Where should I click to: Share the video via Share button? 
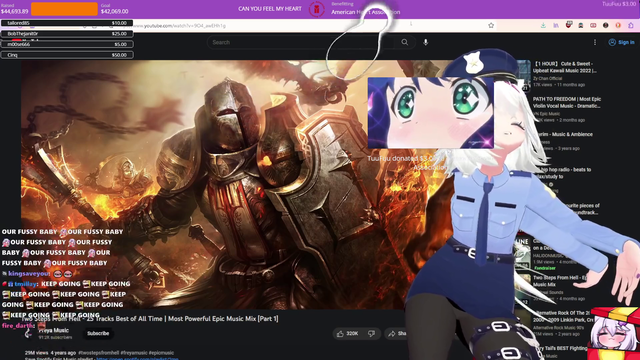tap(396, 333)
